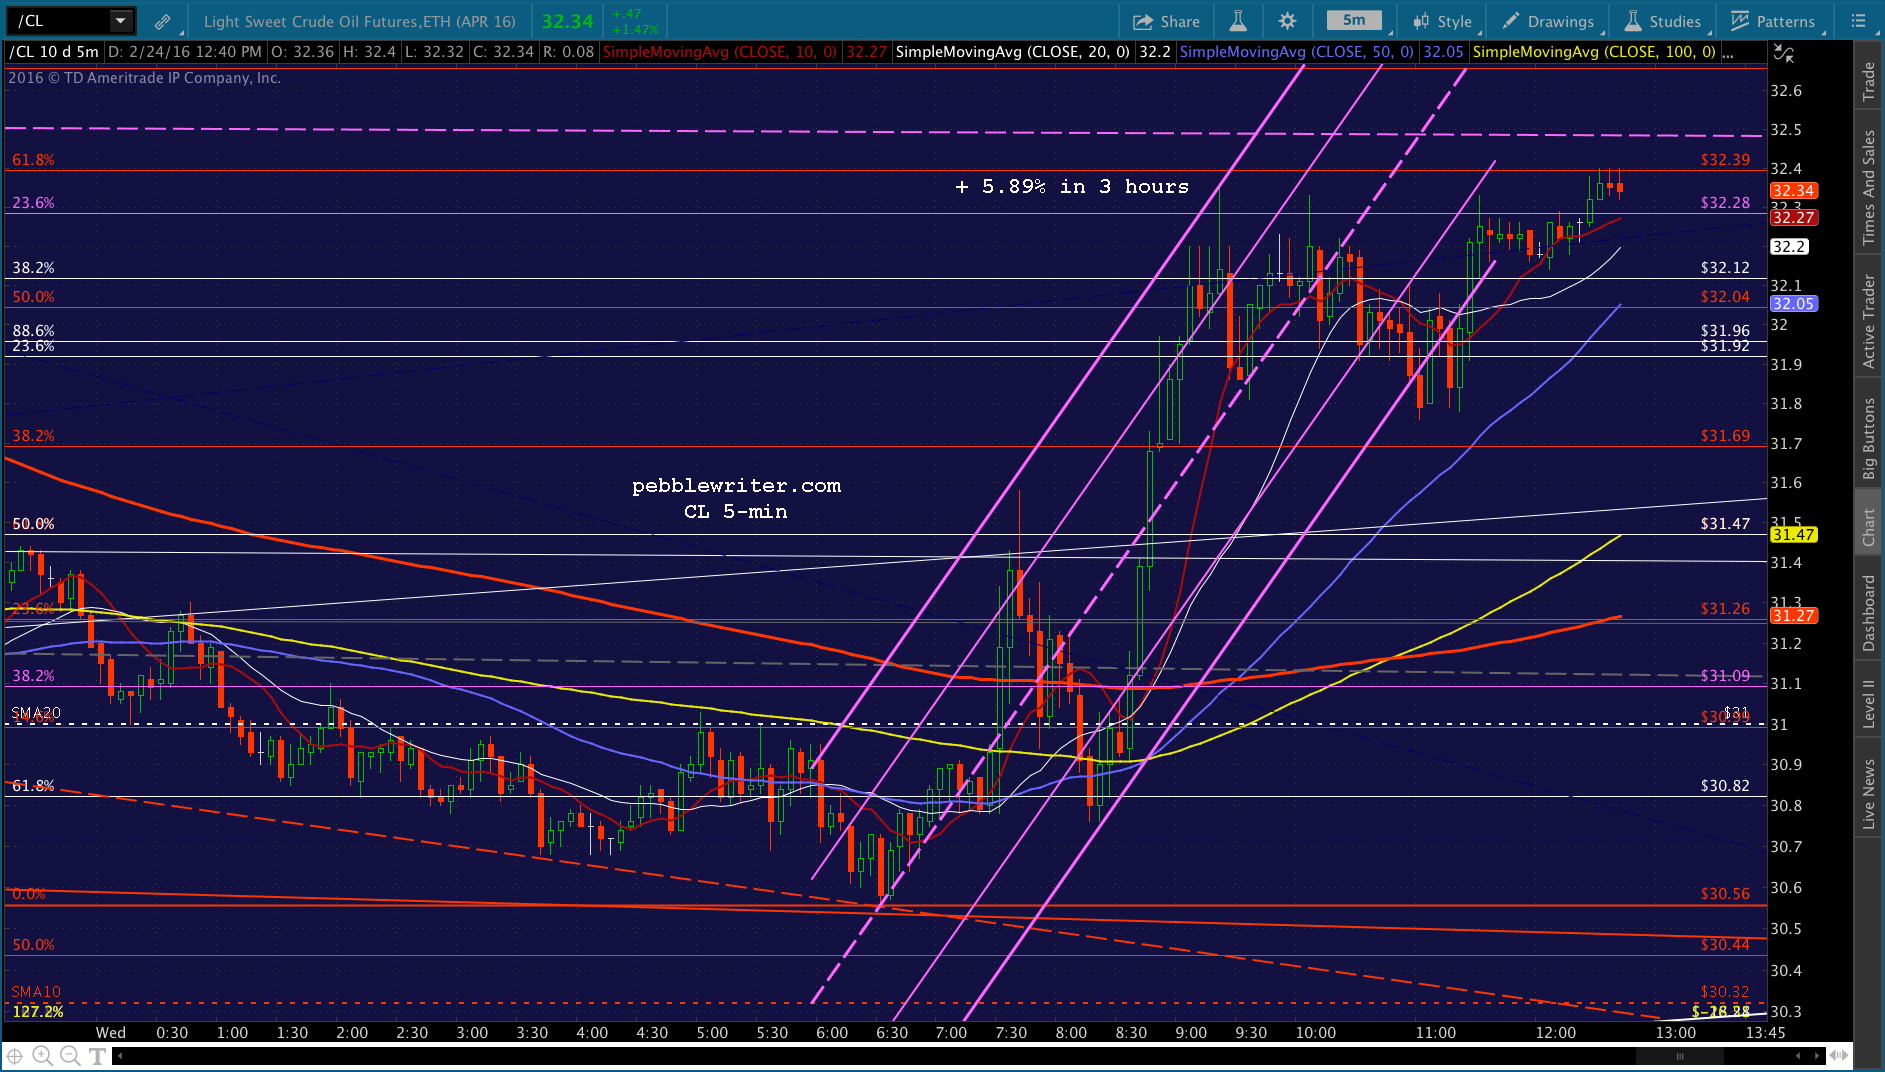Open the Patterns menu
The width and height of the screenshot is (1885, 1072).
[1773, 21]
